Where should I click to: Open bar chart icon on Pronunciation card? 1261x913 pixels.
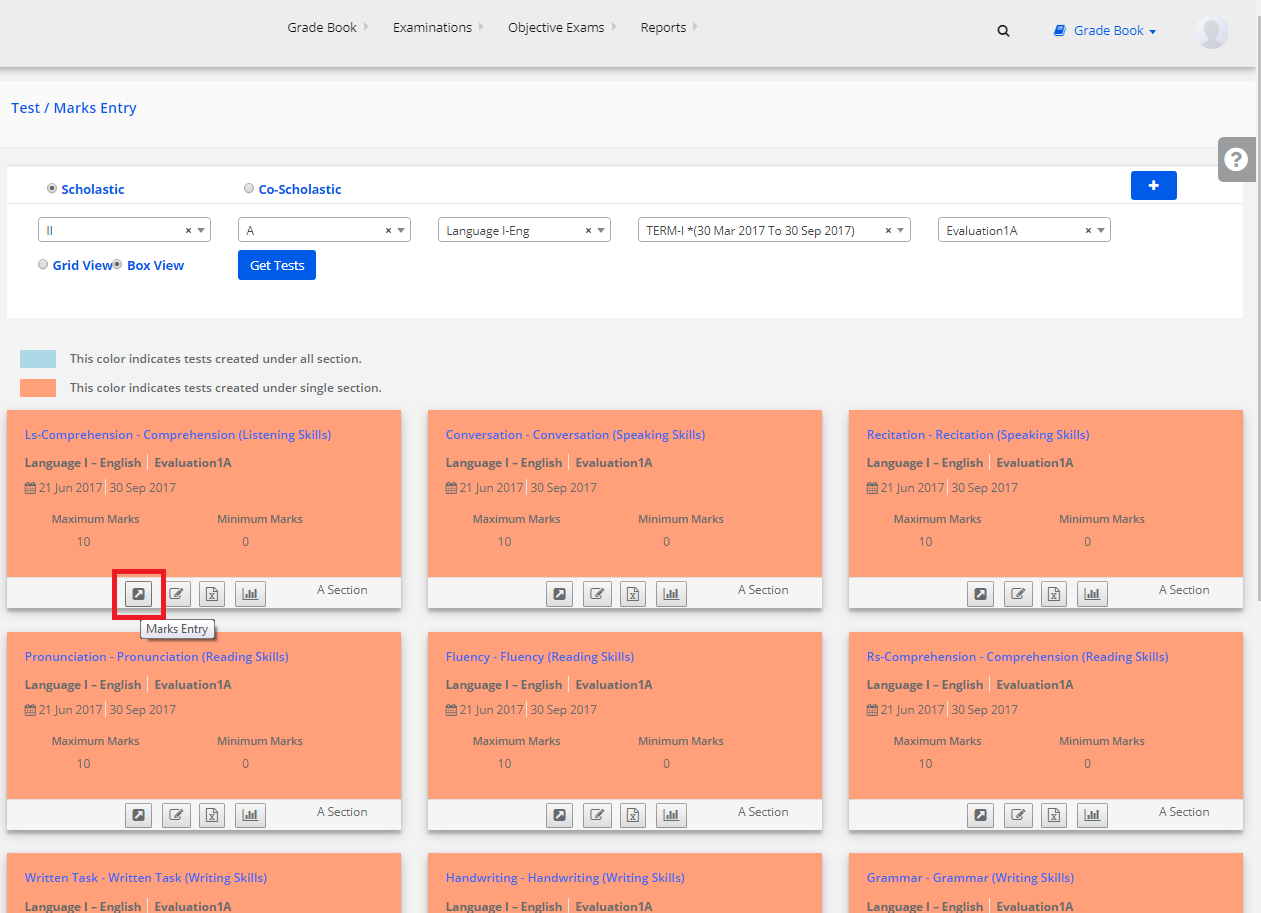pyautogui.click(x=250, y=815)
